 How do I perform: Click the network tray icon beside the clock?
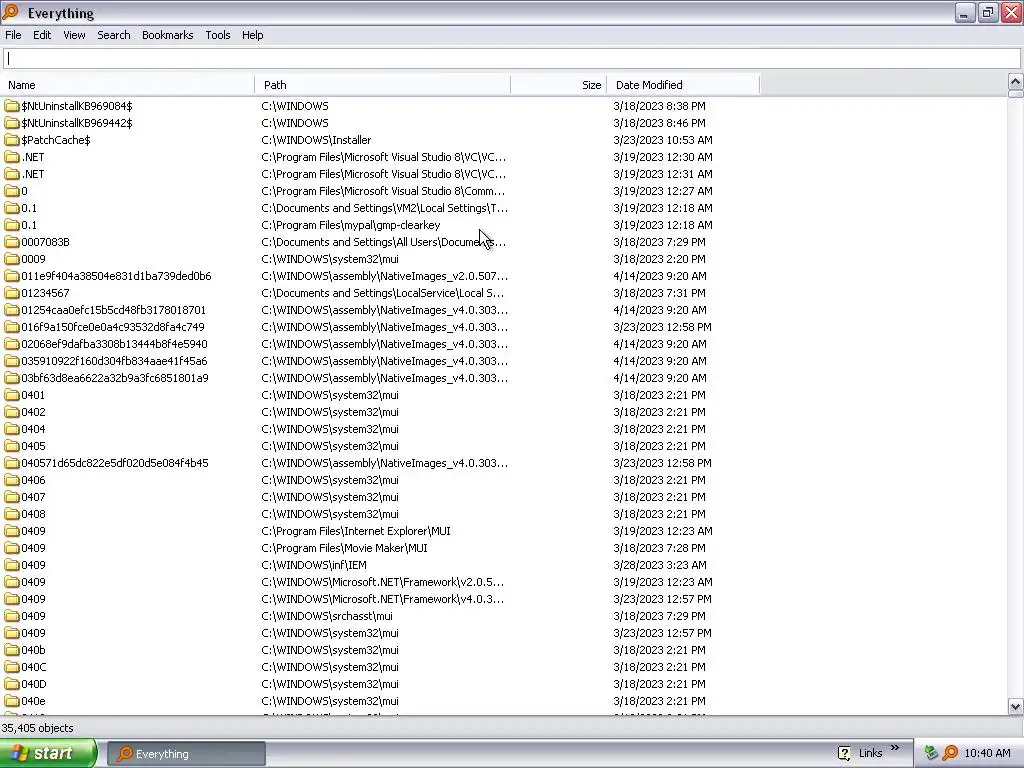click(931, 753)
